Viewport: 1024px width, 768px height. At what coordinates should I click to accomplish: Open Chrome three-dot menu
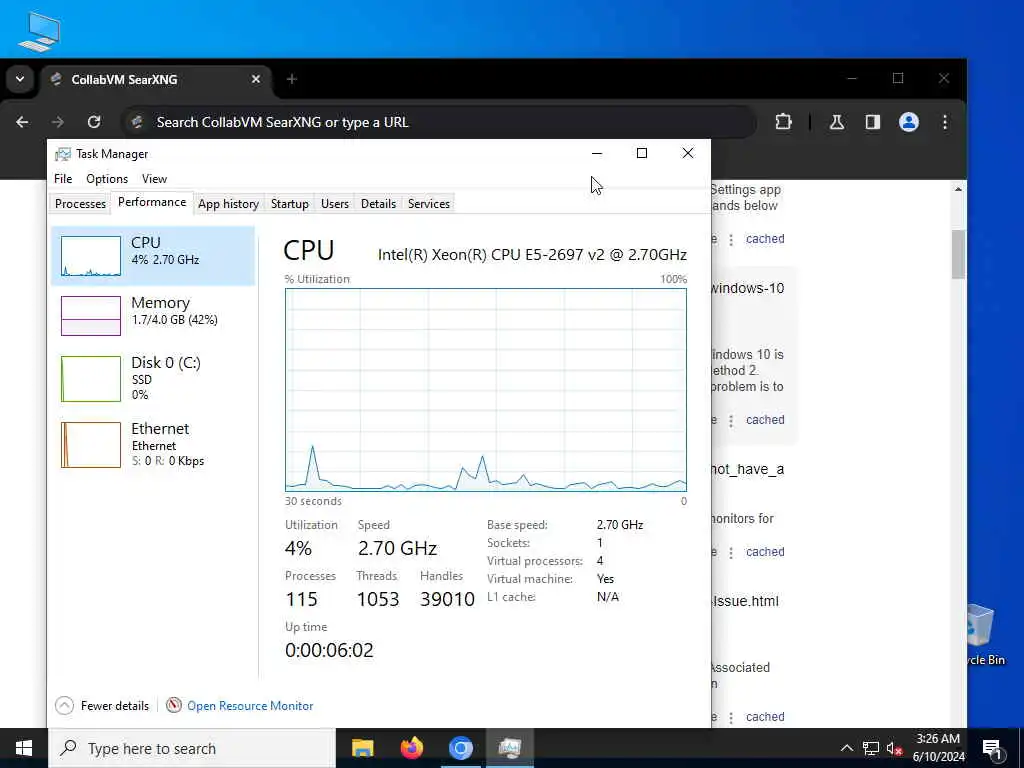[945, 122]
